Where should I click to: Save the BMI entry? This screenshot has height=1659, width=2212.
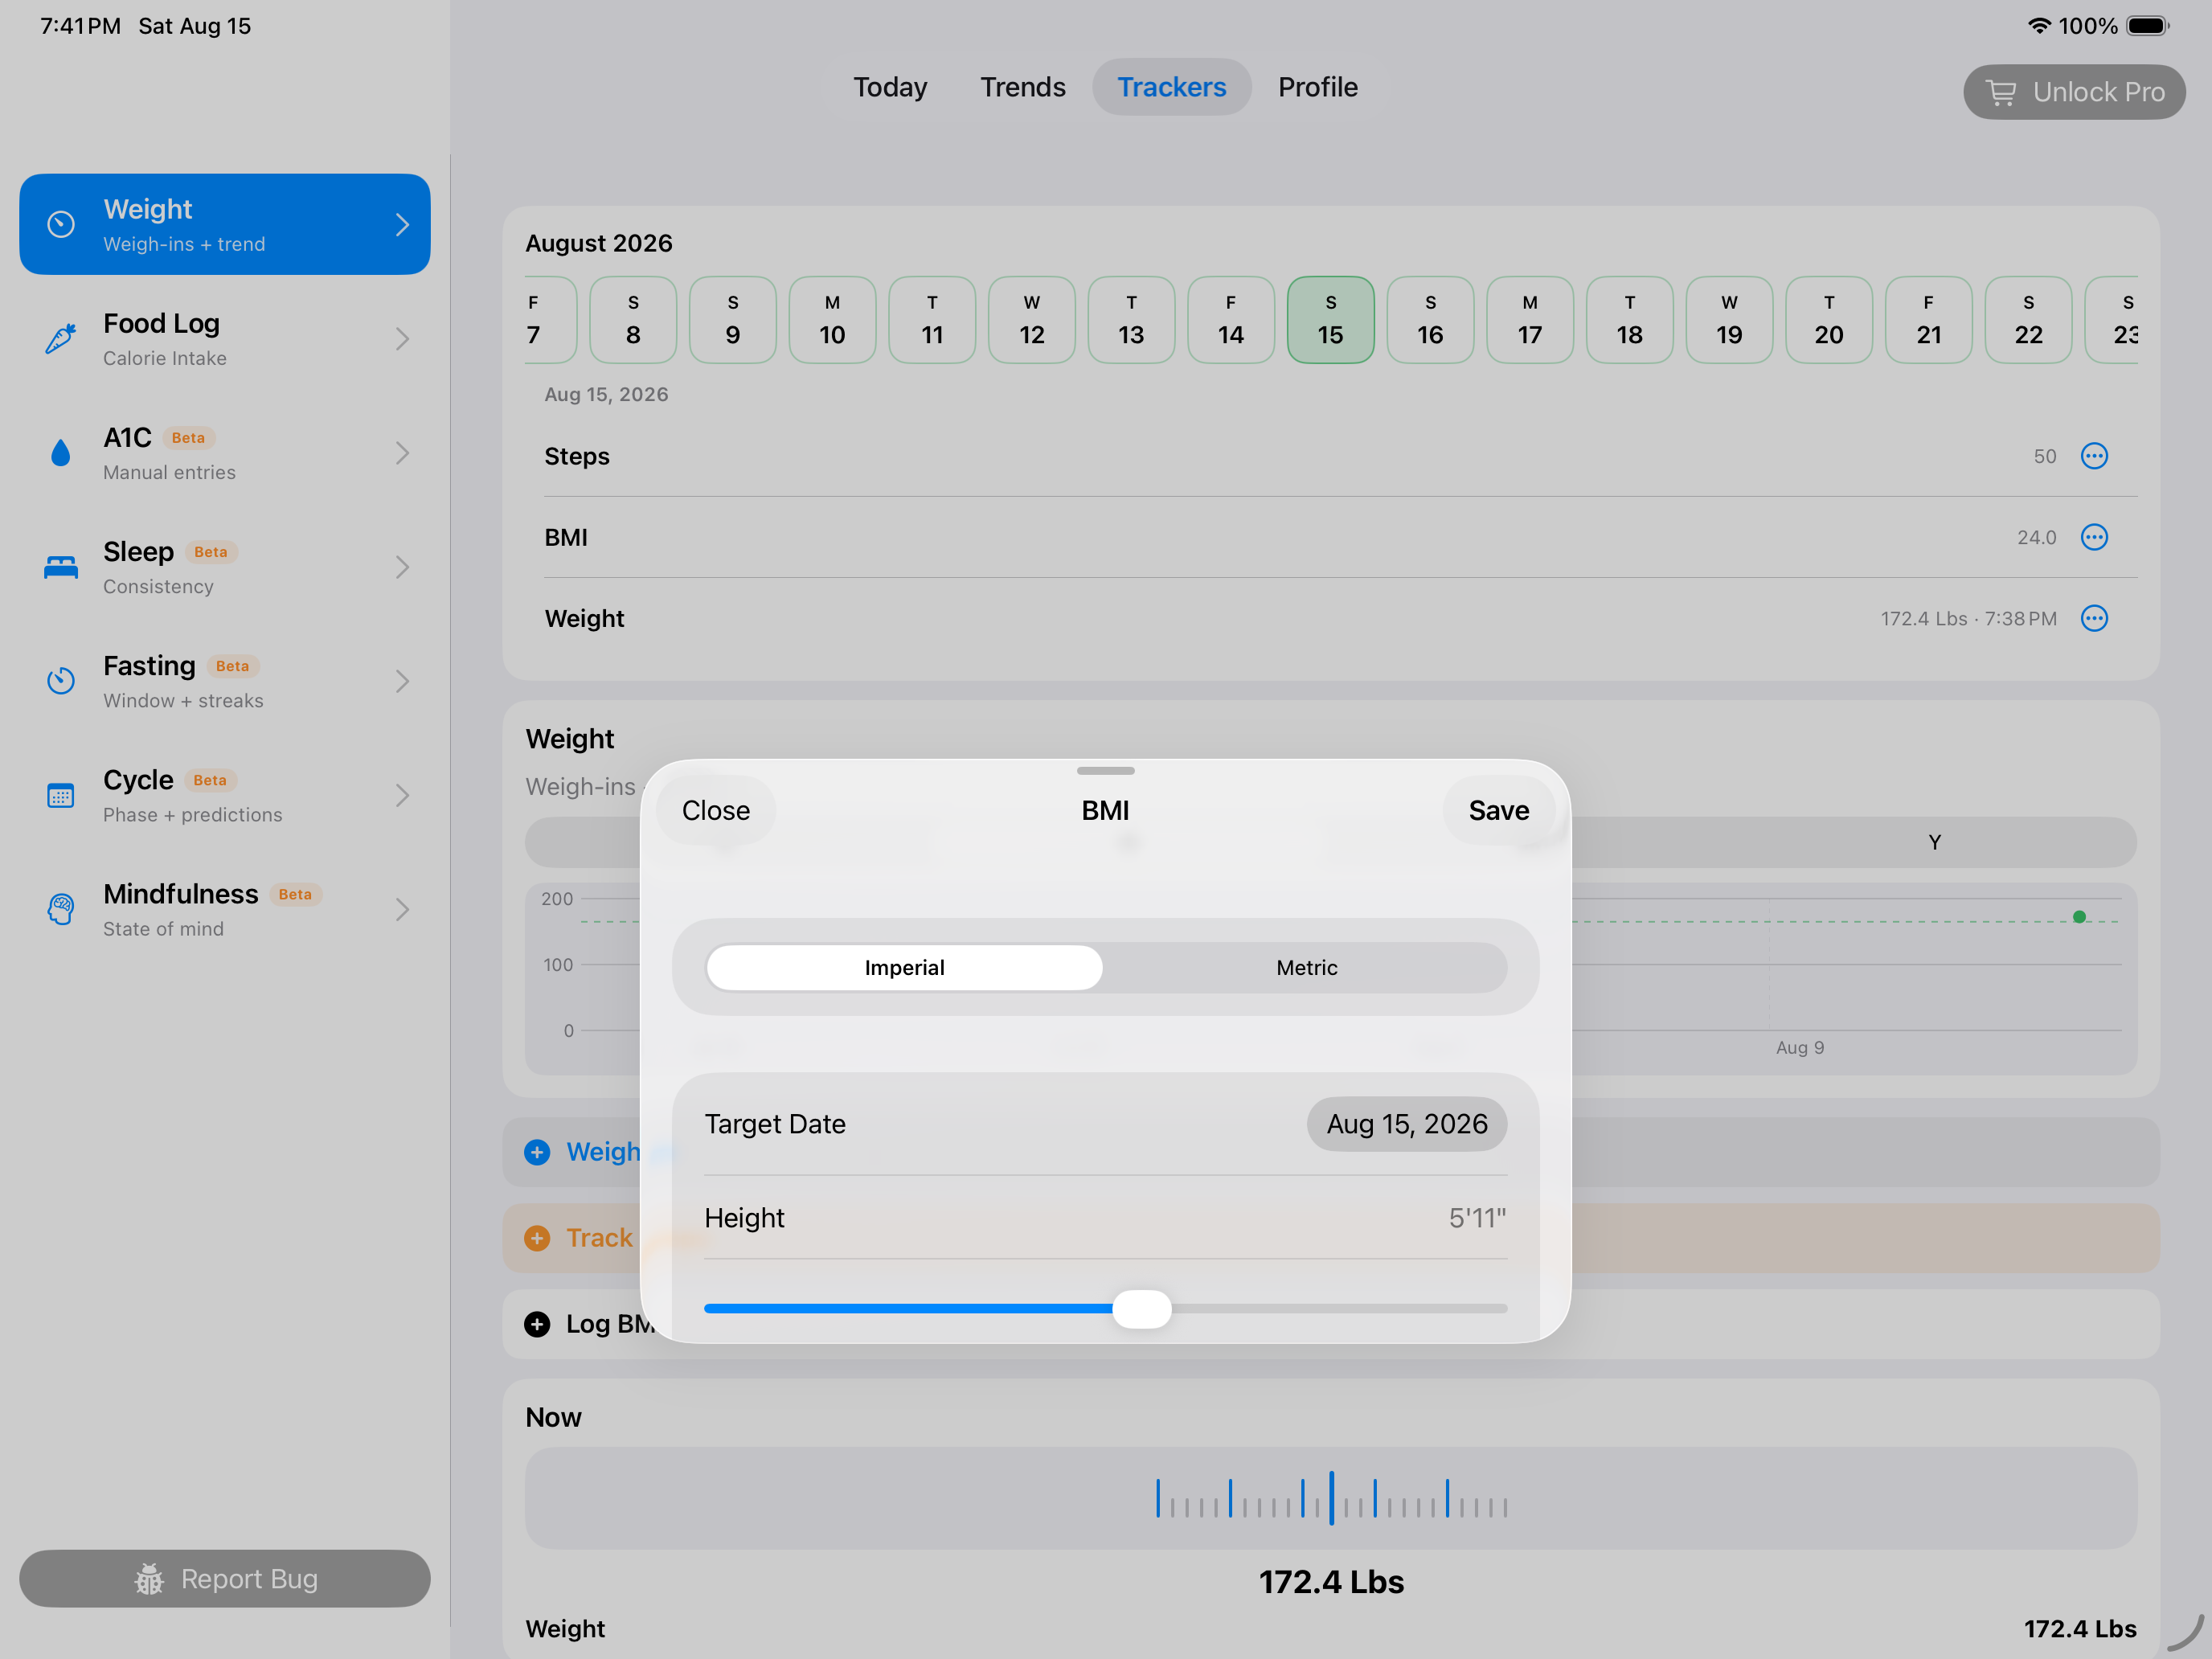pos(1498,810)
